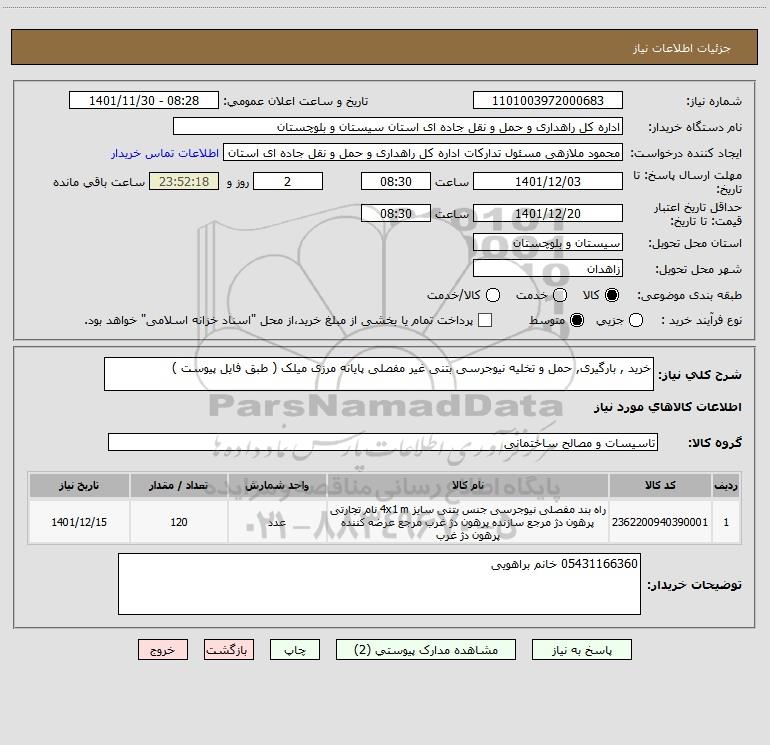
Task: Click the remaining days field showing 2
Action: pyautogui.click(x=288, y=181)
